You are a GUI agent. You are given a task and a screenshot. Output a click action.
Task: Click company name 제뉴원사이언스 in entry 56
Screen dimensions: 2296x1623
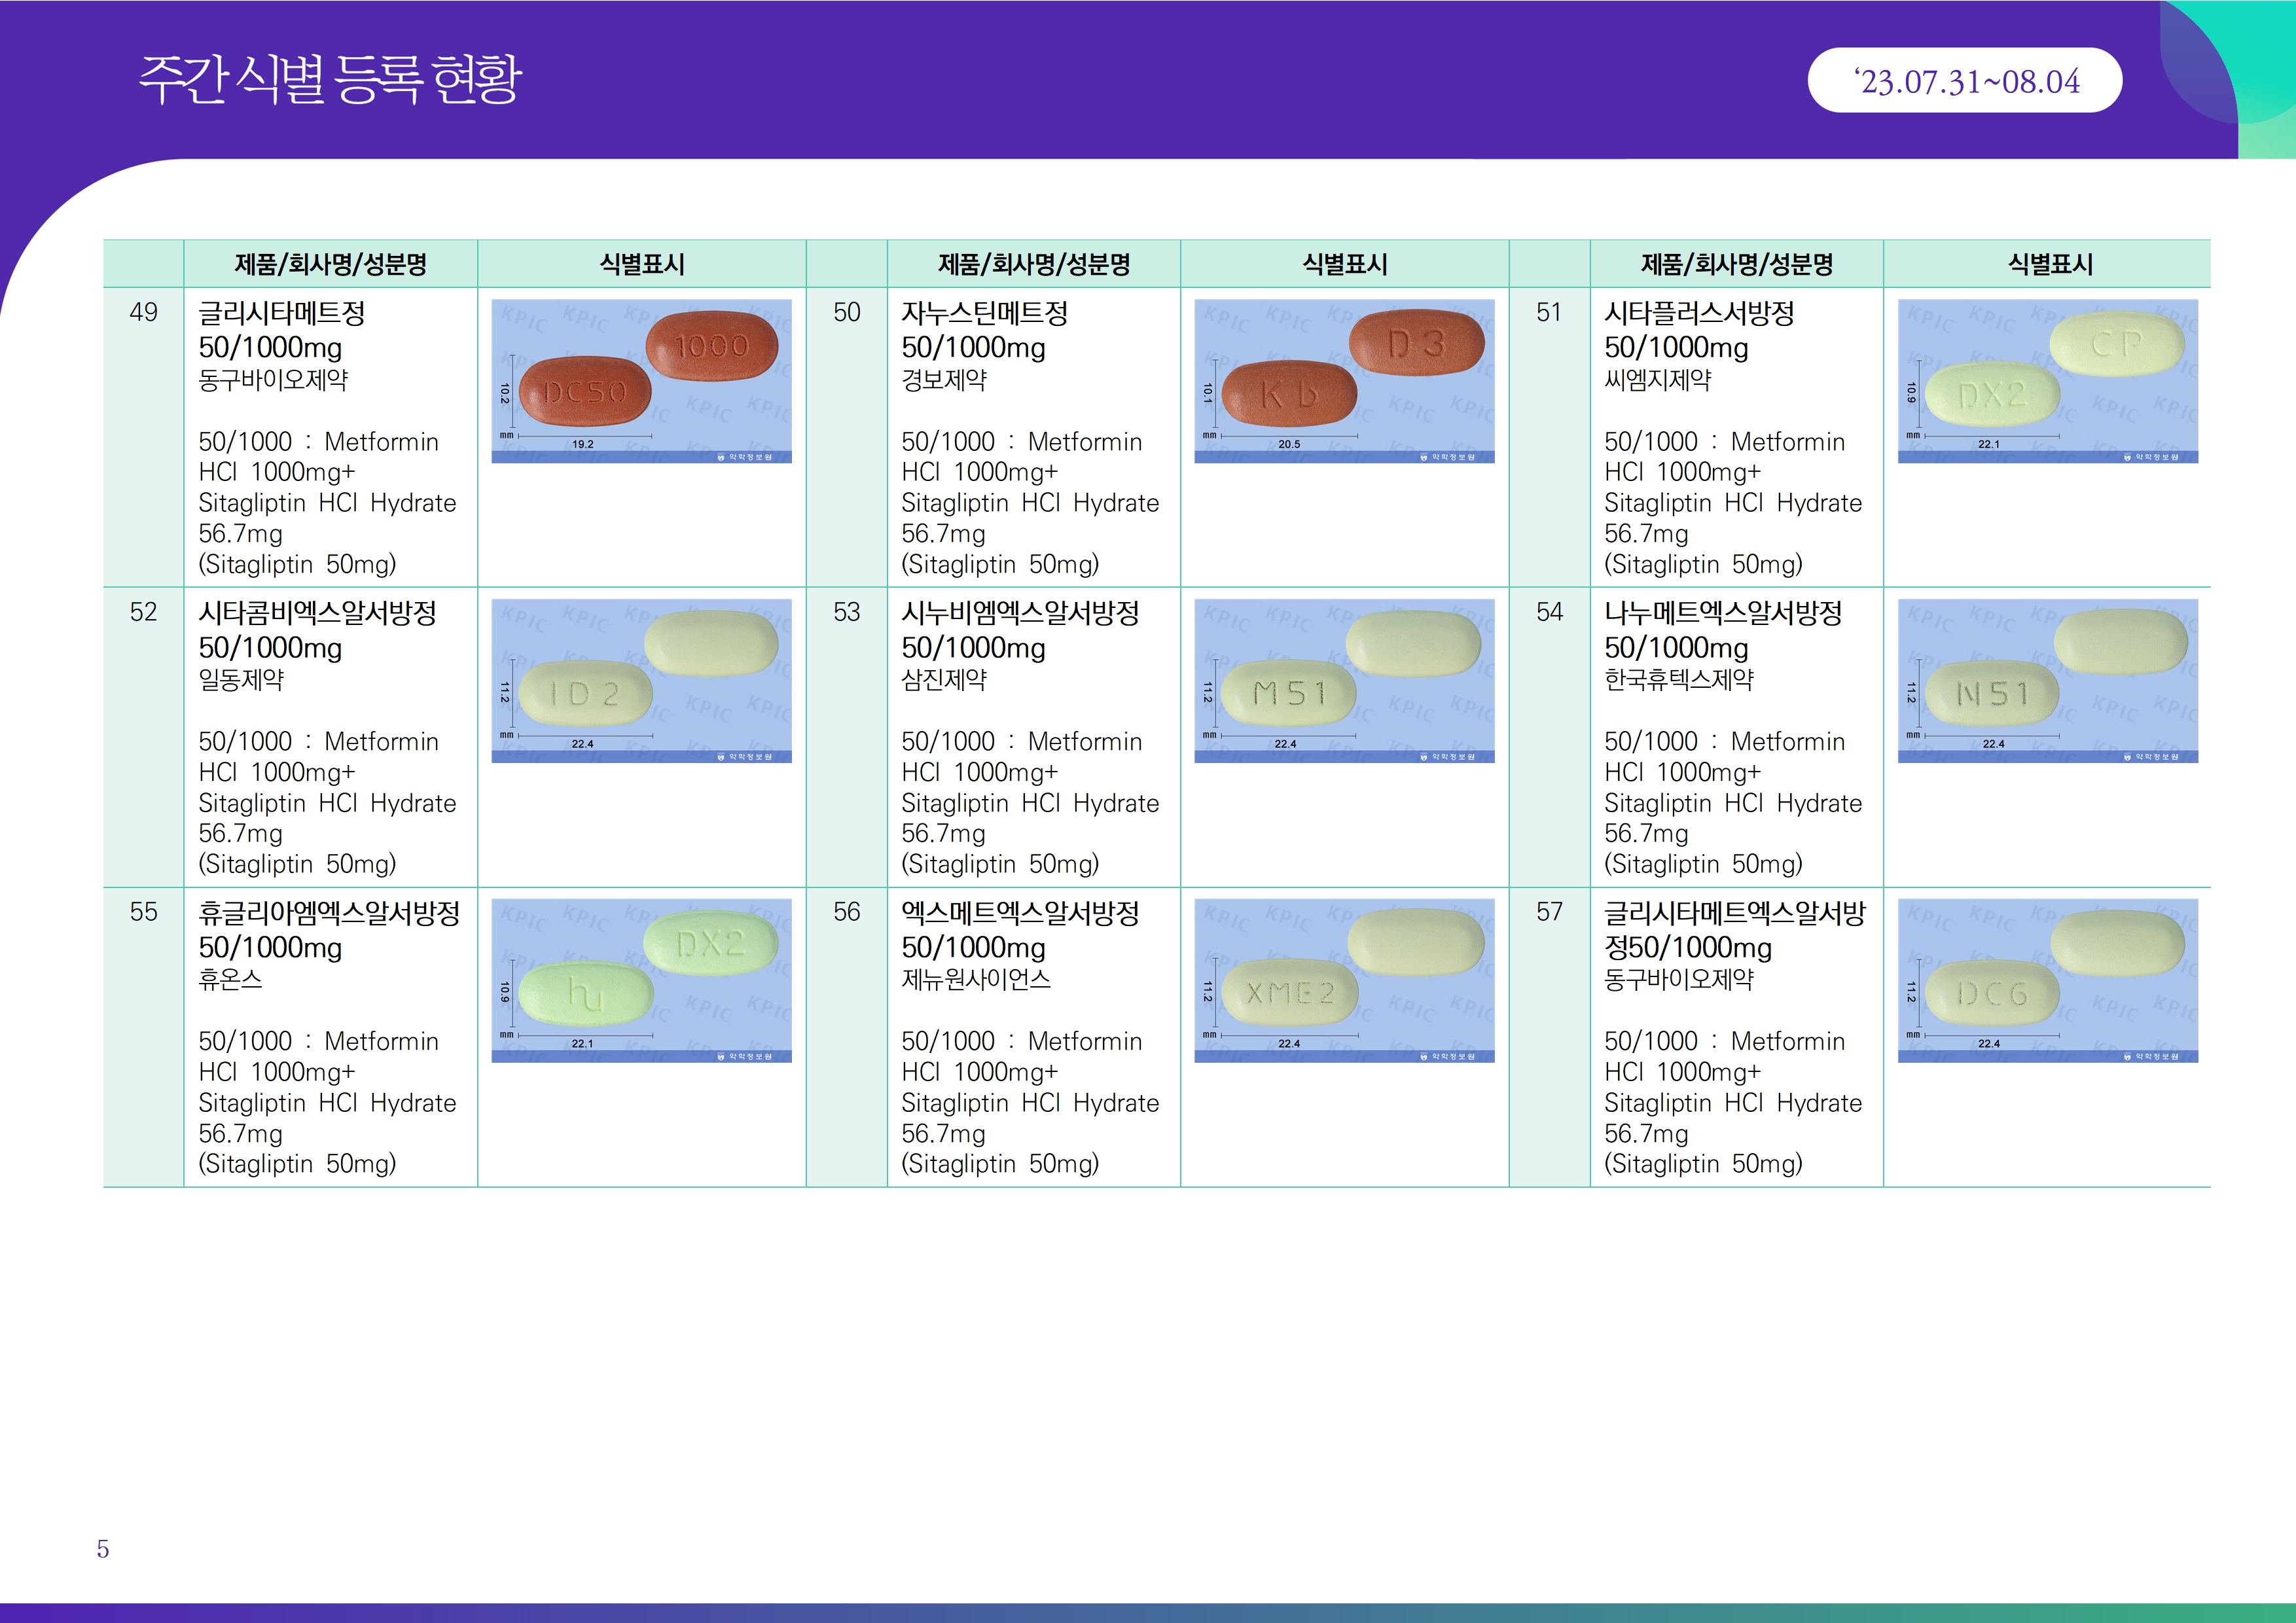[976, 979]
